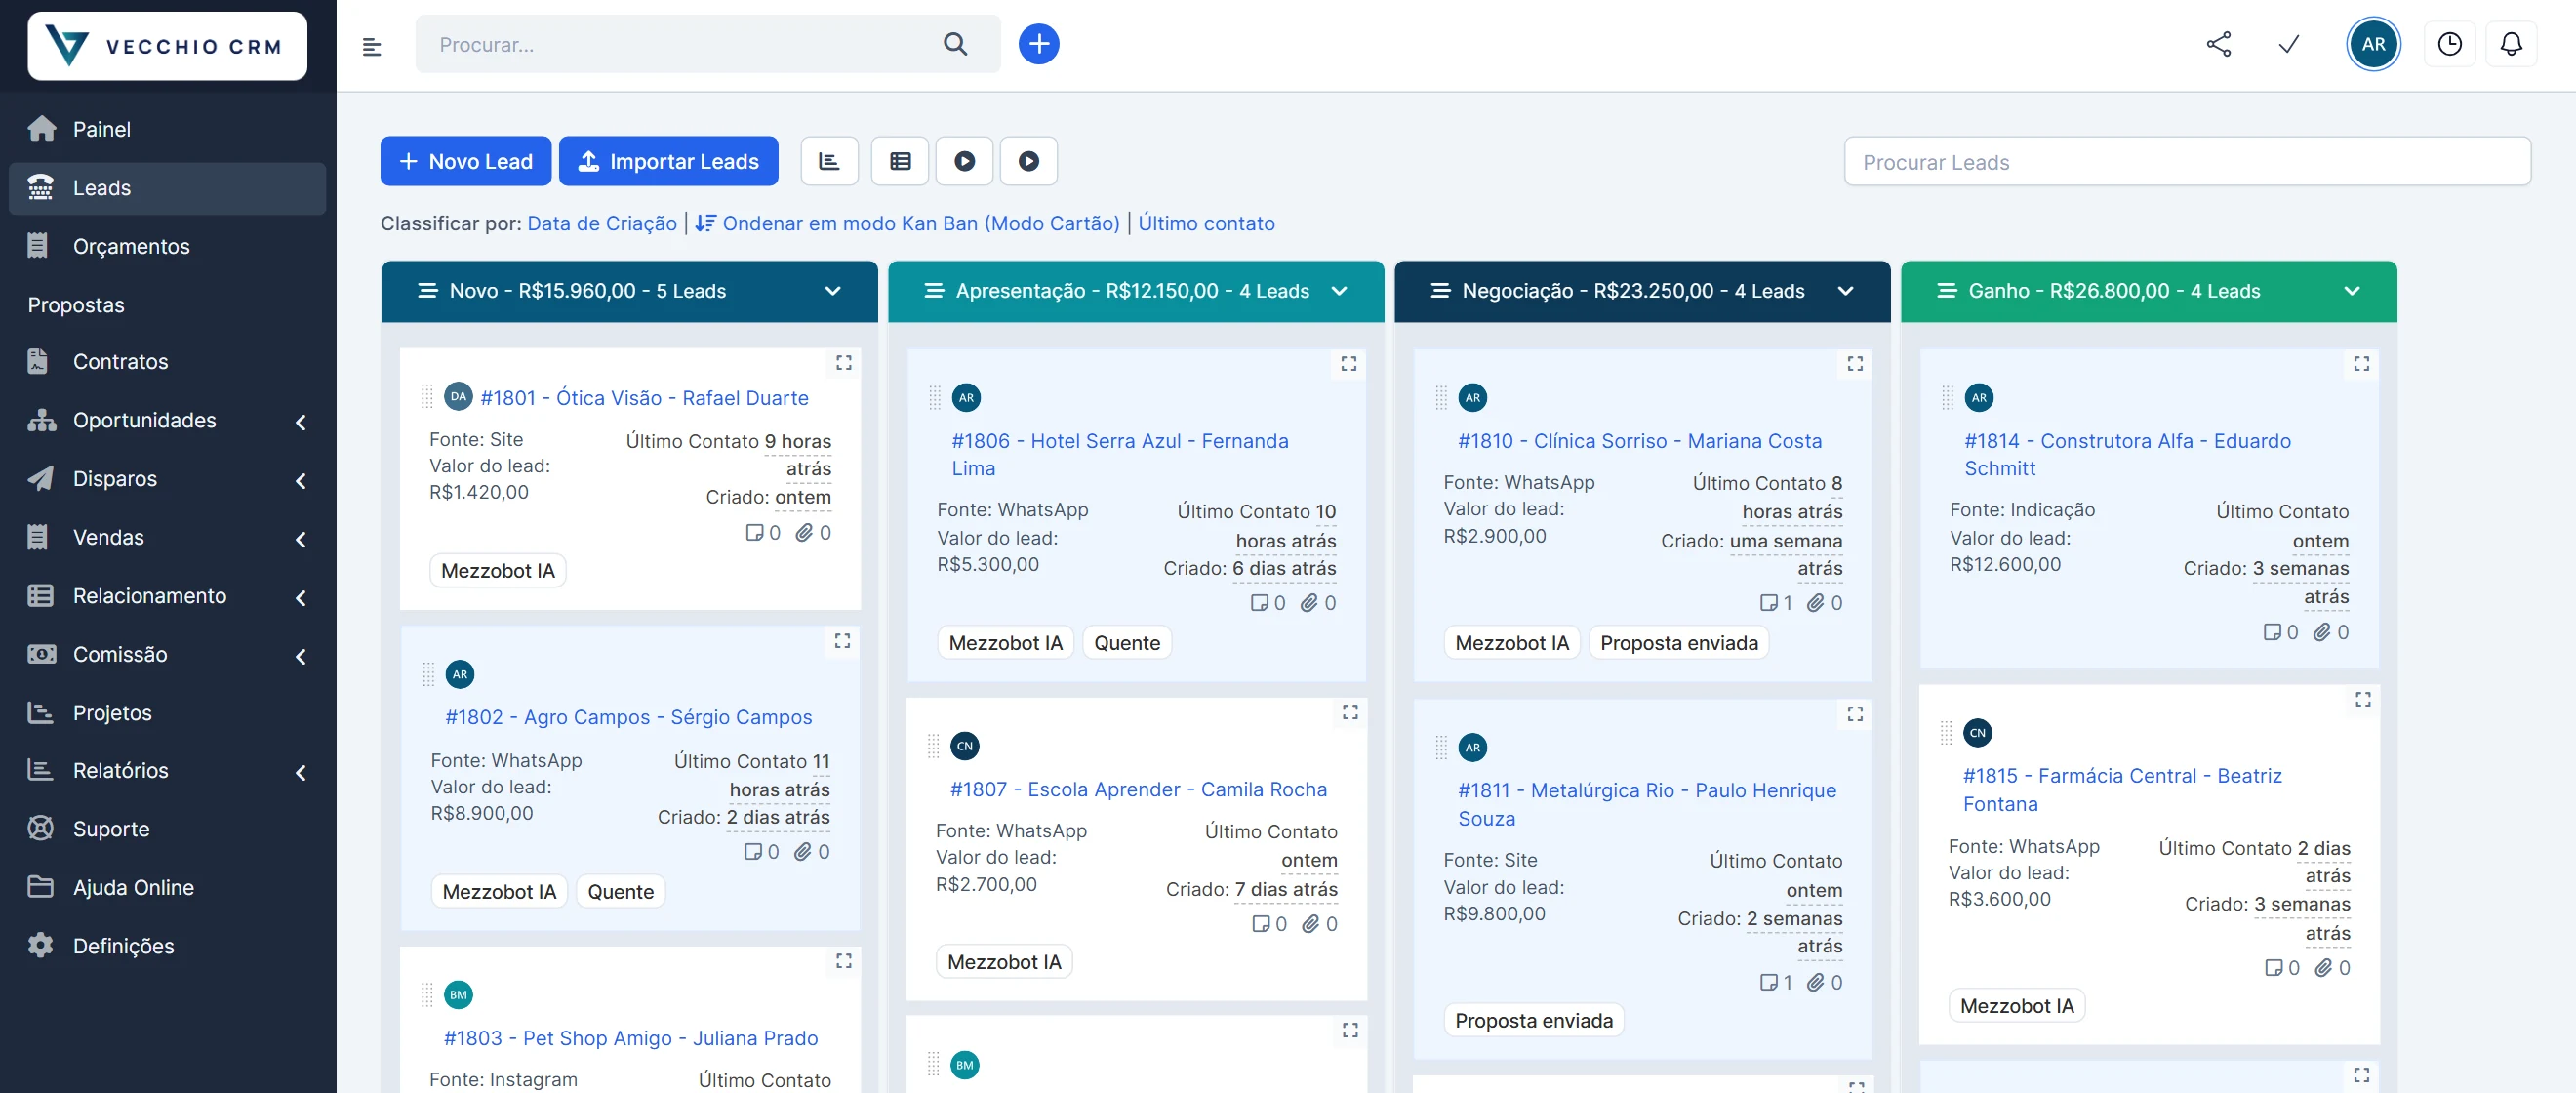Expand lead card #1814 Construtora Alfa

2361,363
